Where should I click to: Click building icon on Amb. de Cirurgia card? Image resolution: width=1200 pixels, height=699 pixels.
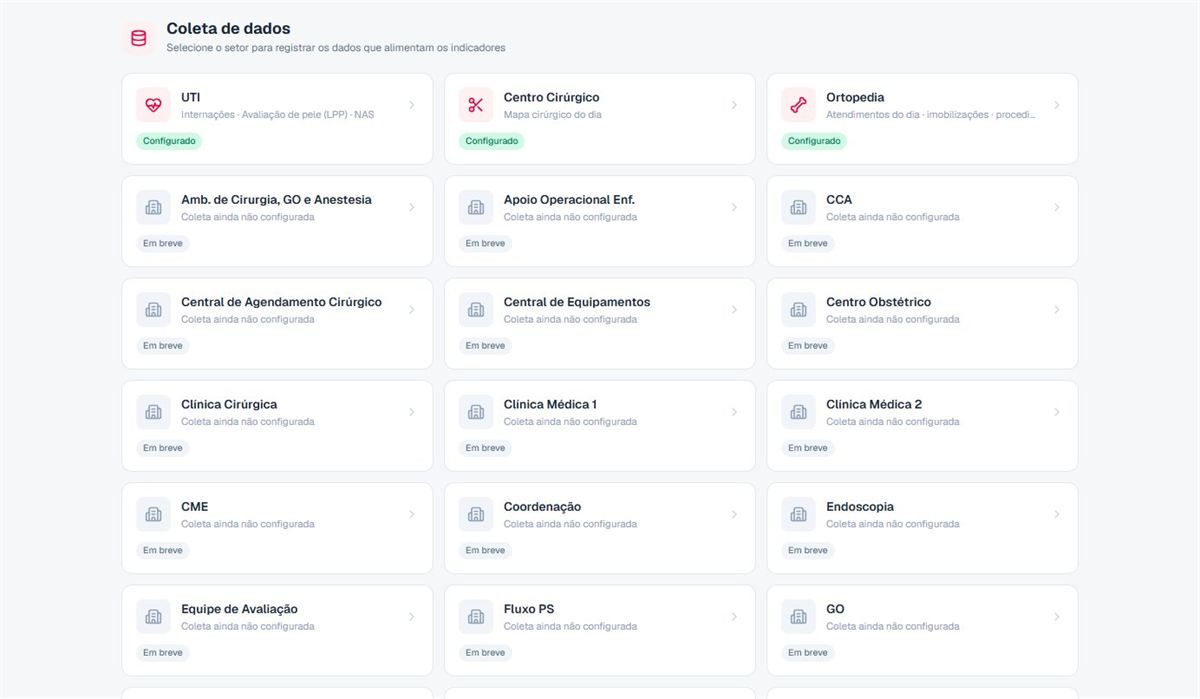point(153,207)
